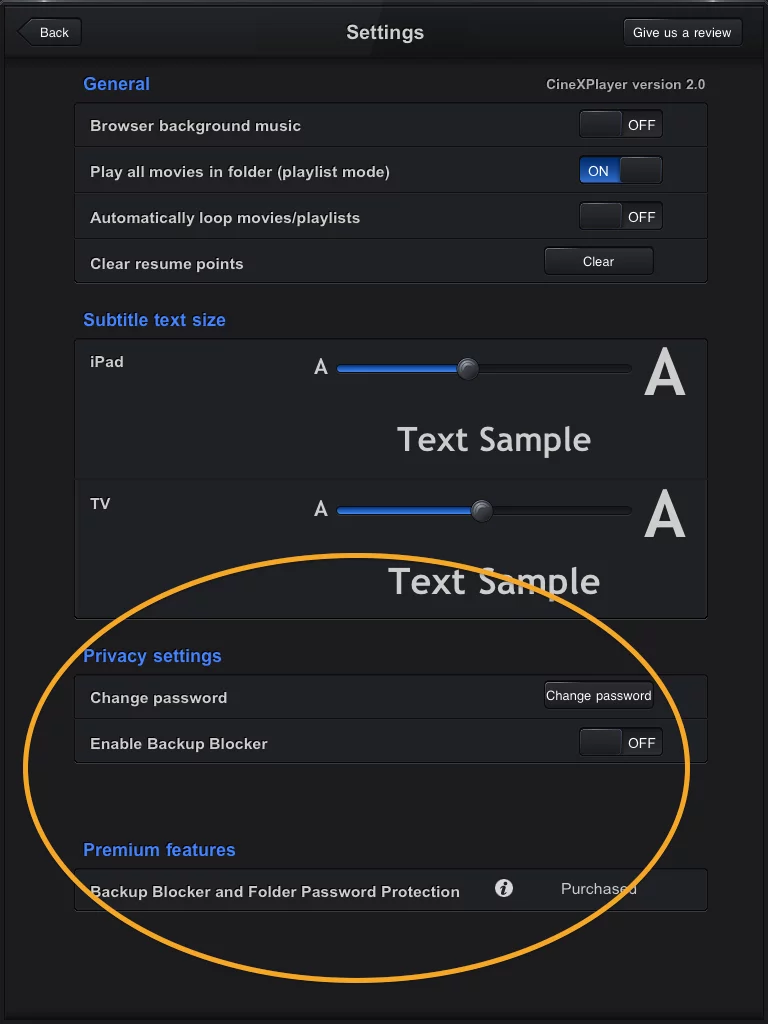
Task: Go Back from Settings
Action: point(50,32)
